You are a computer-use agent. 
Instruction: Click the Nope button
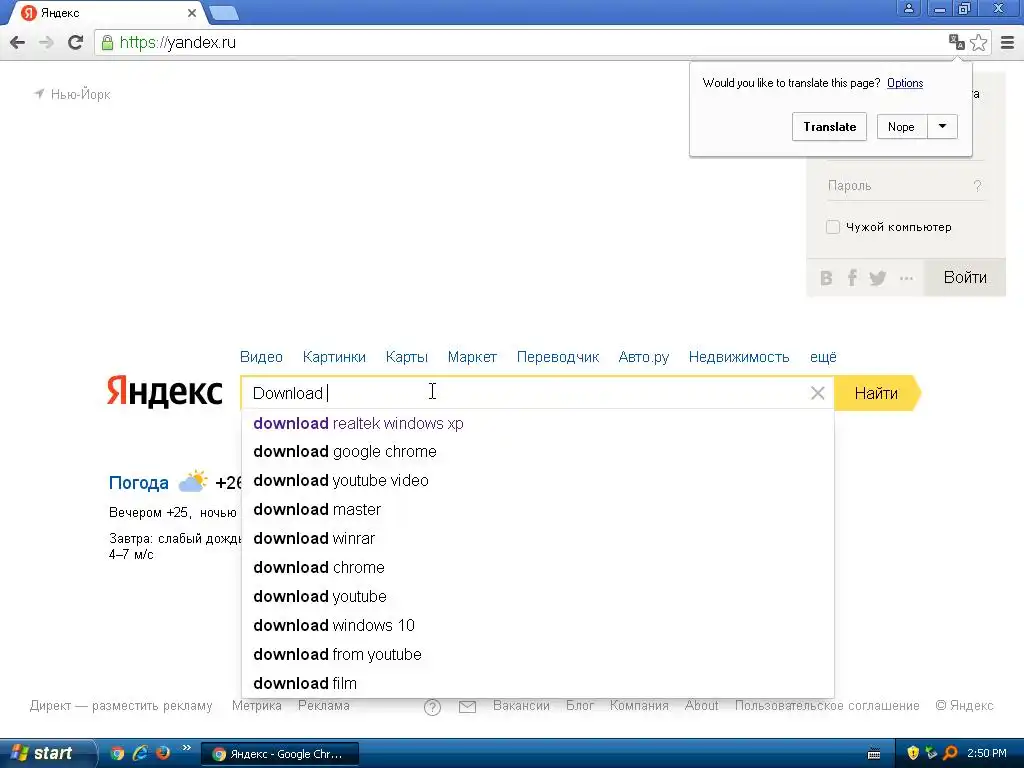pos(901,127)
